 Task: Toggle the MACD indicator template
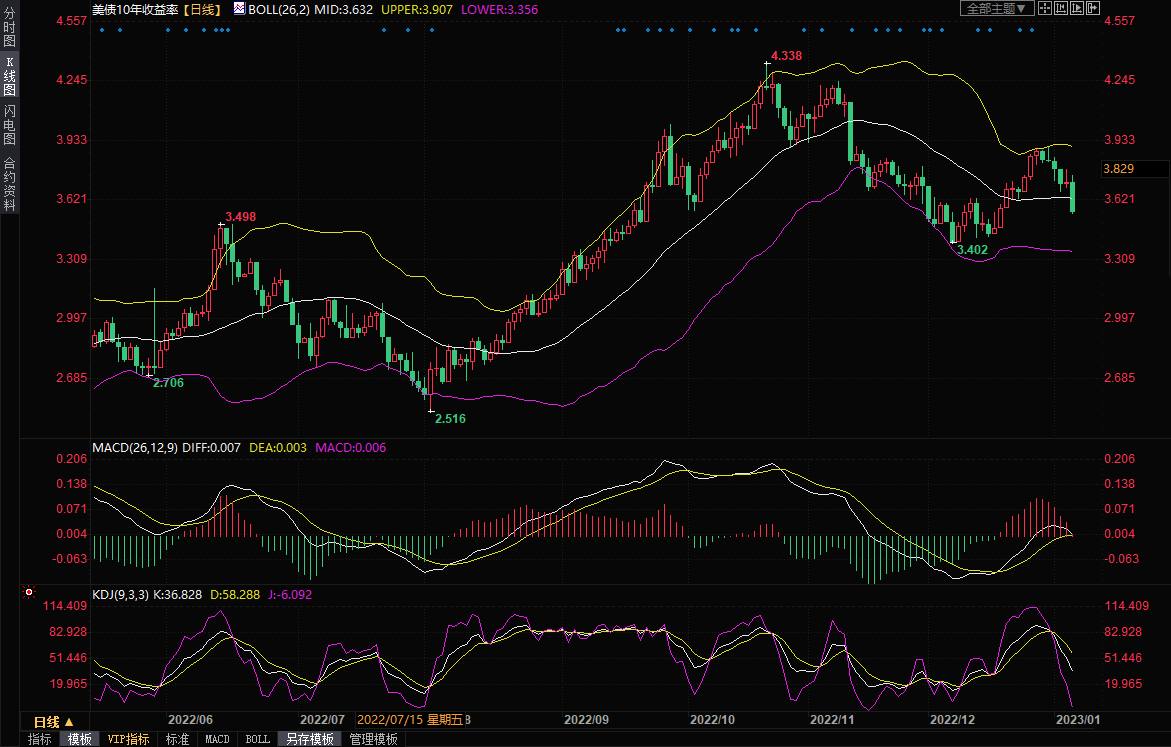click(x=217, y=739)
